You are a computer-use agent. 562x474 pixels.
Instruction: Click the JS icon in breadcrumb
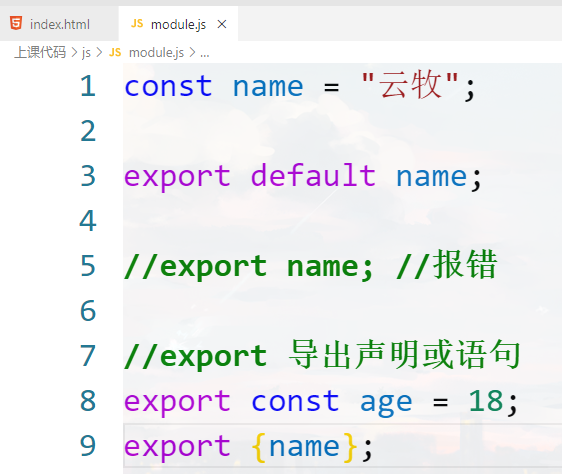pos(115,53)
